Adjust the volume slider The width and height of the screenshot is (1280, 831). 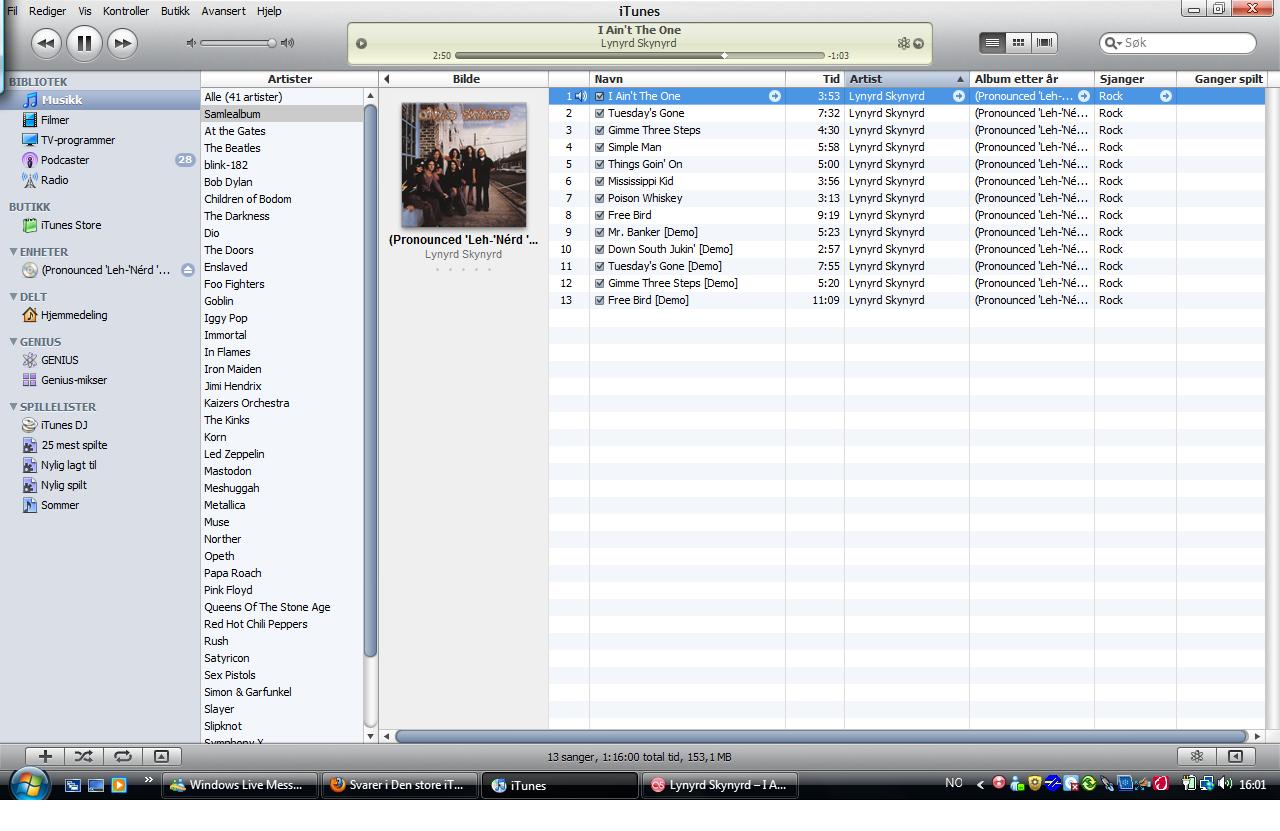(238, 43)
